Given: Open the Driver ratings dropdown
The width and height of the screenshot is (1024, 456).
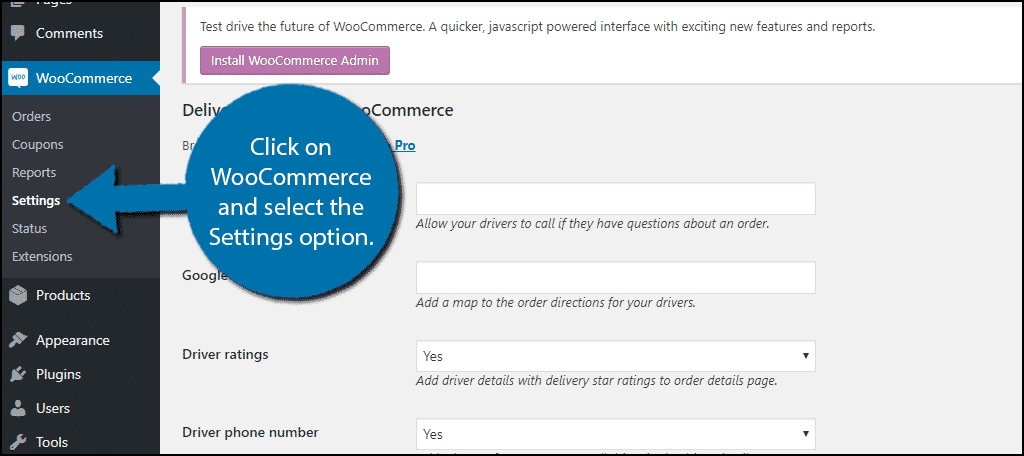Looking at the screenshot, I should [615, 356].
